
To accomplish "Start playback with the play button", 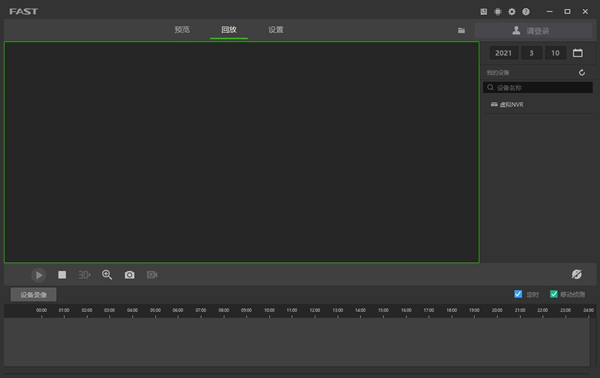I will coord(39,275).
